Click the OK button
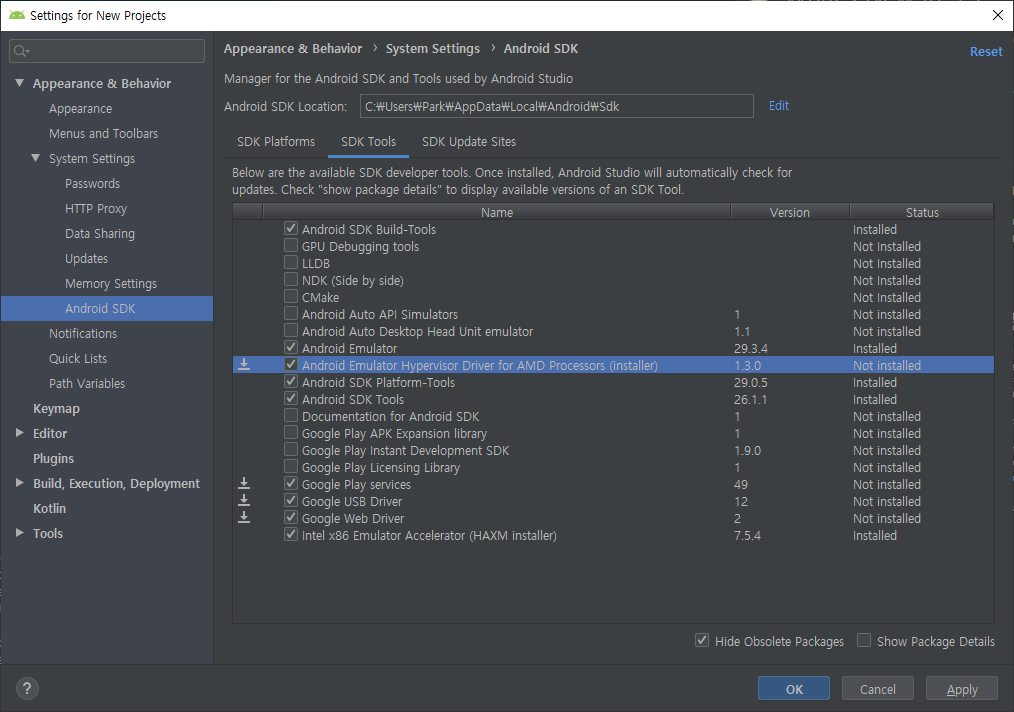This screenshot has height=712, width=1014. coord(794,689)
